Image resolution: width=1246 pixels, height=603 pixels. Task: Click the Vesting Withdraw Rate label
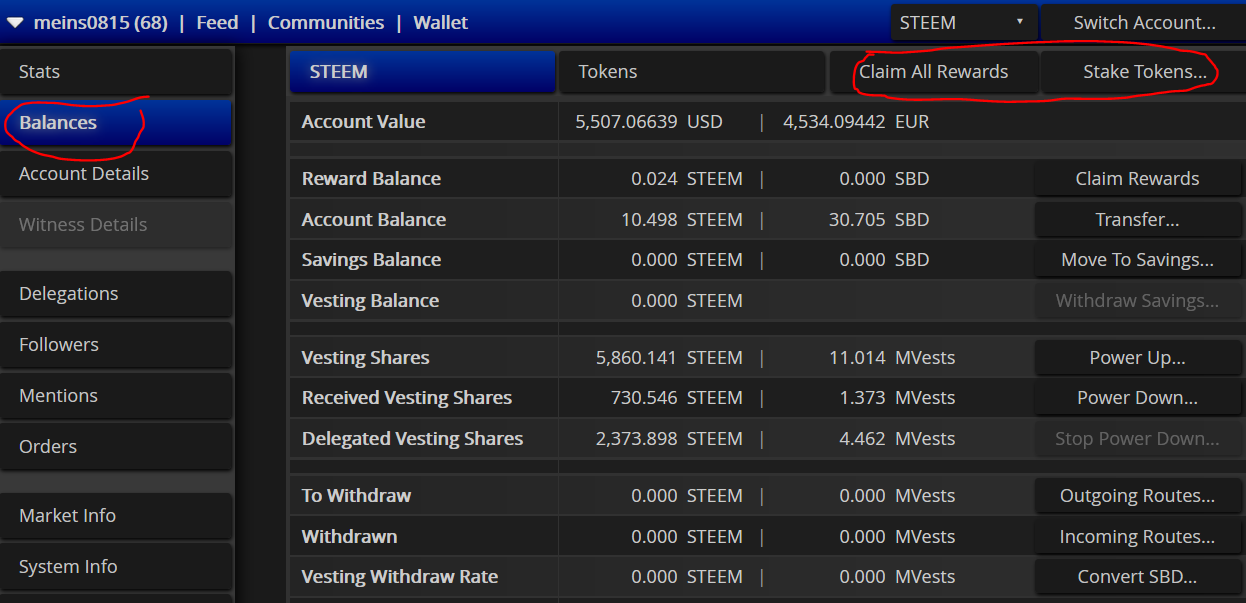click(x=400, y=577)
